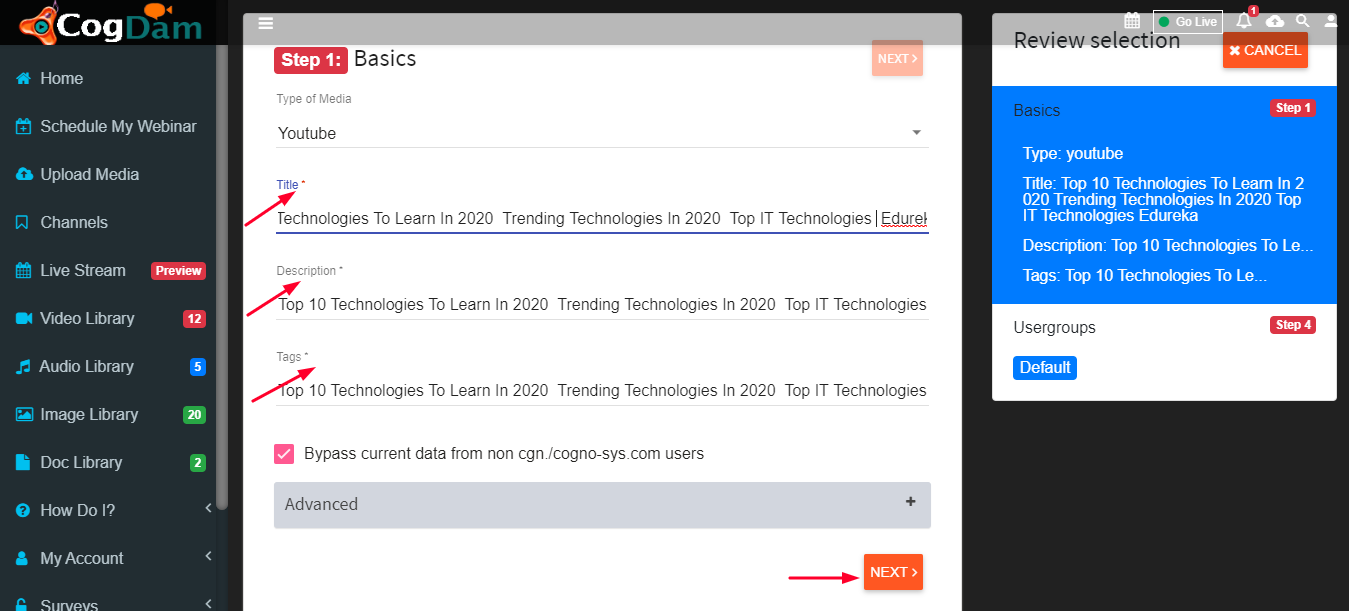Expand the My Account submenu
1349x611 pixels.
coord(114,558)
